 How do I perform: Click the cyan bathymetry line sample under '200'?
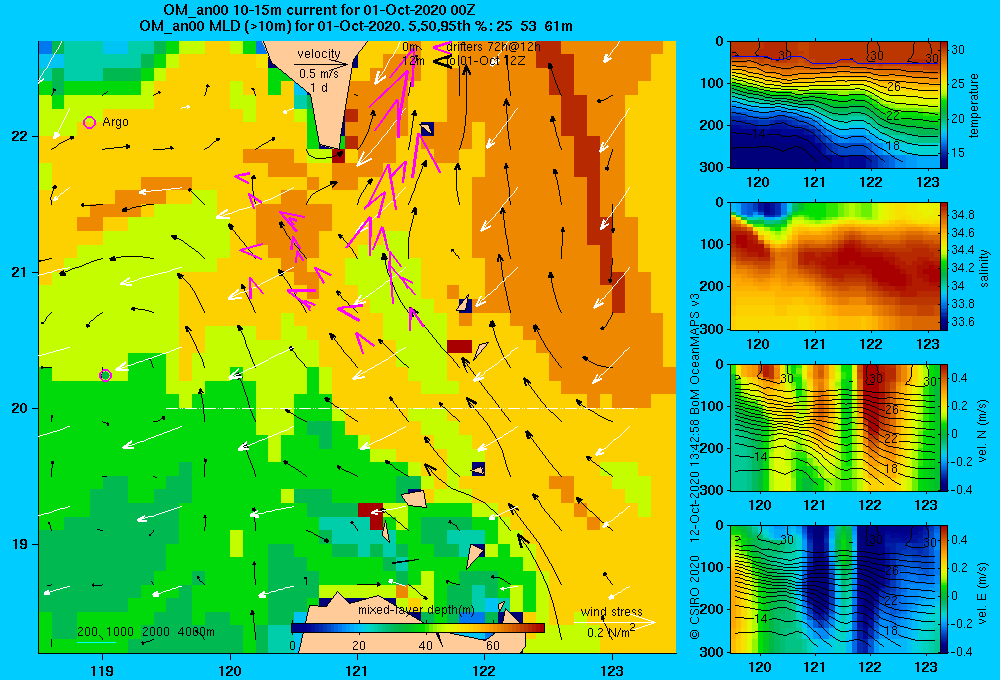click(x=96, y=642)
